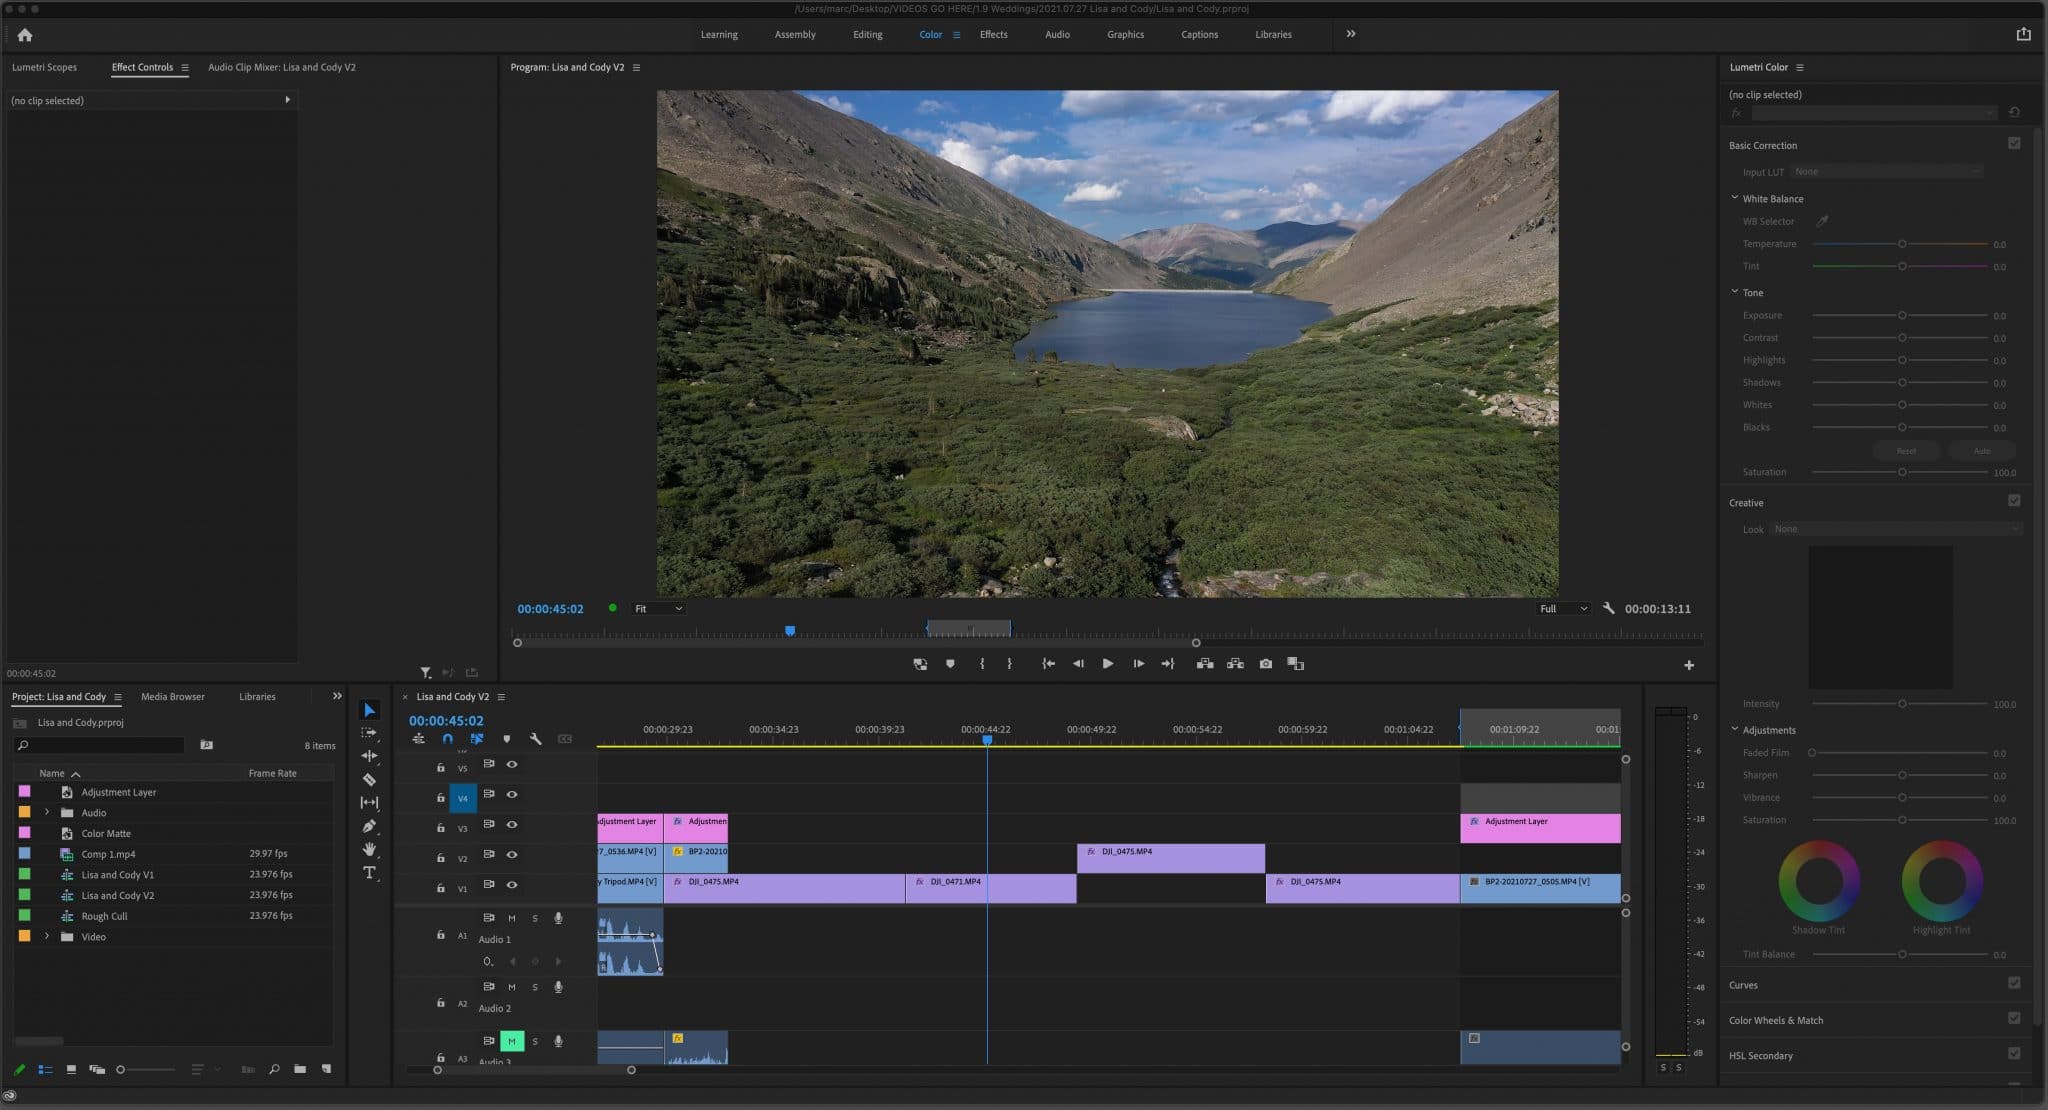This screenshot has height=1110, width=2048.
Task: Select the Type tool
Action: (369, 873)
